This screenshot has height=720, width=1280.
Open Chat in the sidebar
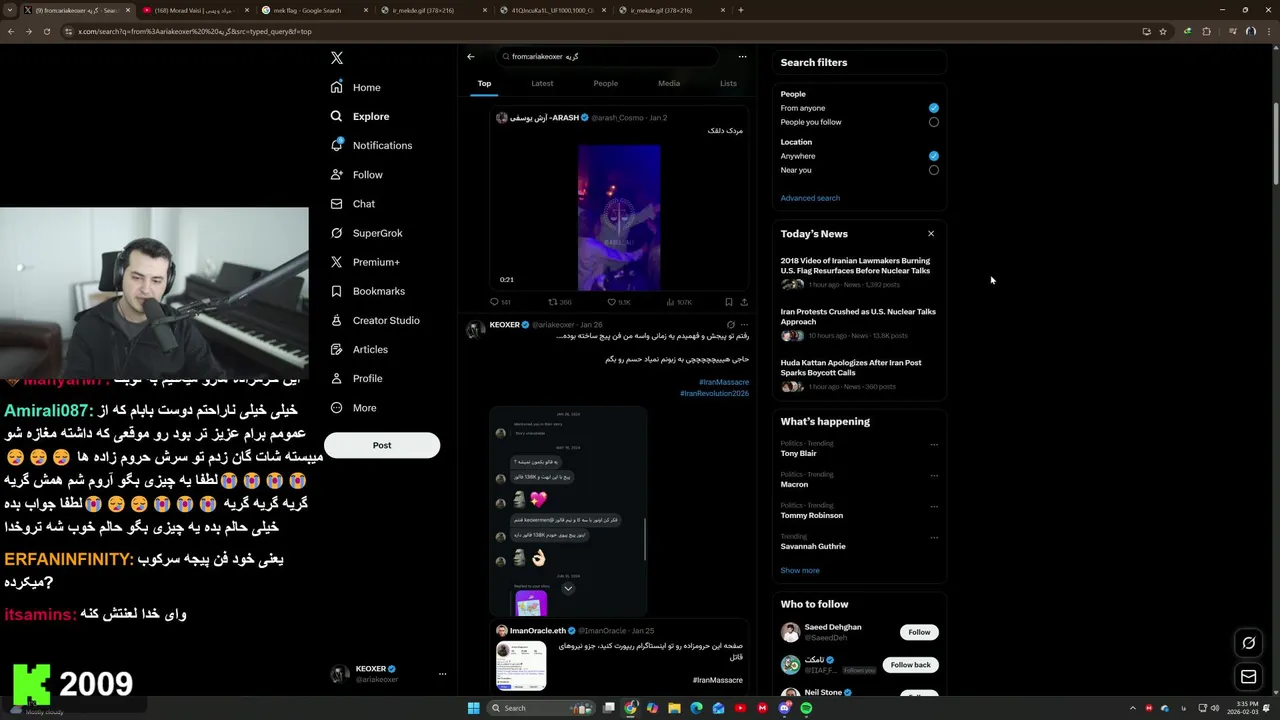352,203
